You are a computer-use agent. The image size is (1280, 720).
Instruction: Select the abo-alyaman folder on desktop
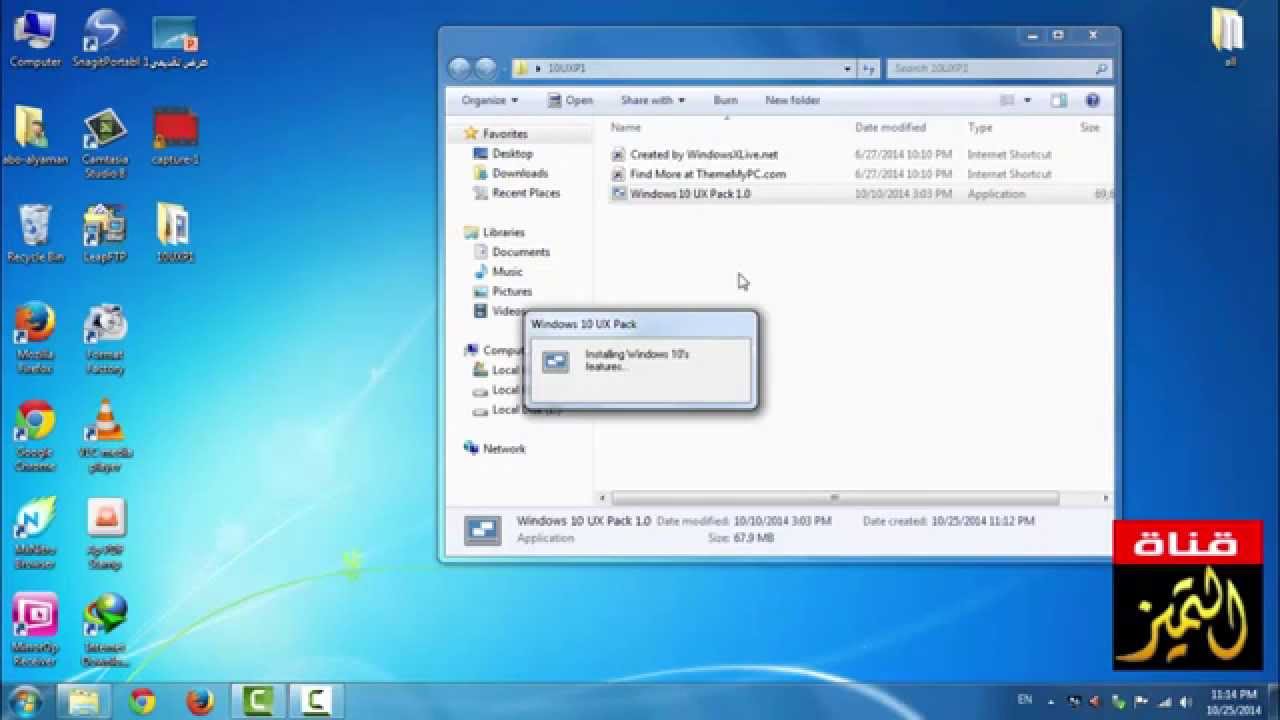34,135
